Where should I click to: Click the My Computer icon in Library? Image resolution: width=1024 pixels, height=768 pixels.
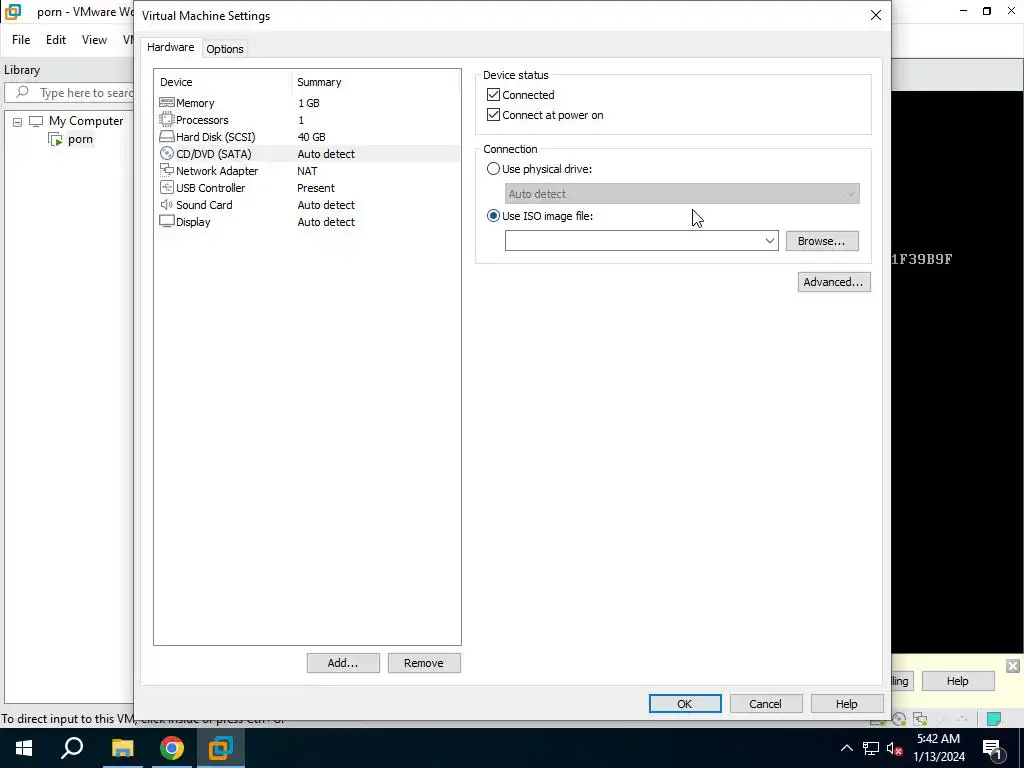pos(36,121)
